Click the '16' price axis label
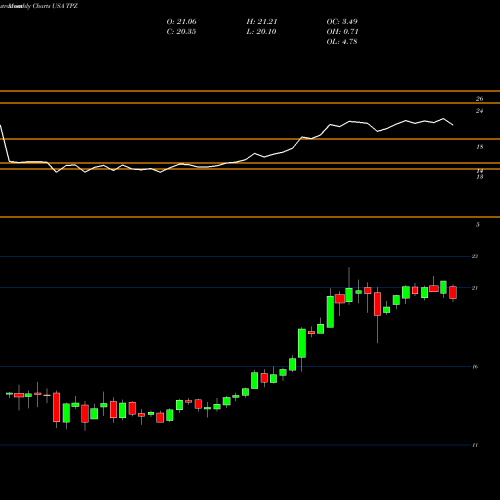The height and width of the screenshot is (500, 500). tap(475, 367)
